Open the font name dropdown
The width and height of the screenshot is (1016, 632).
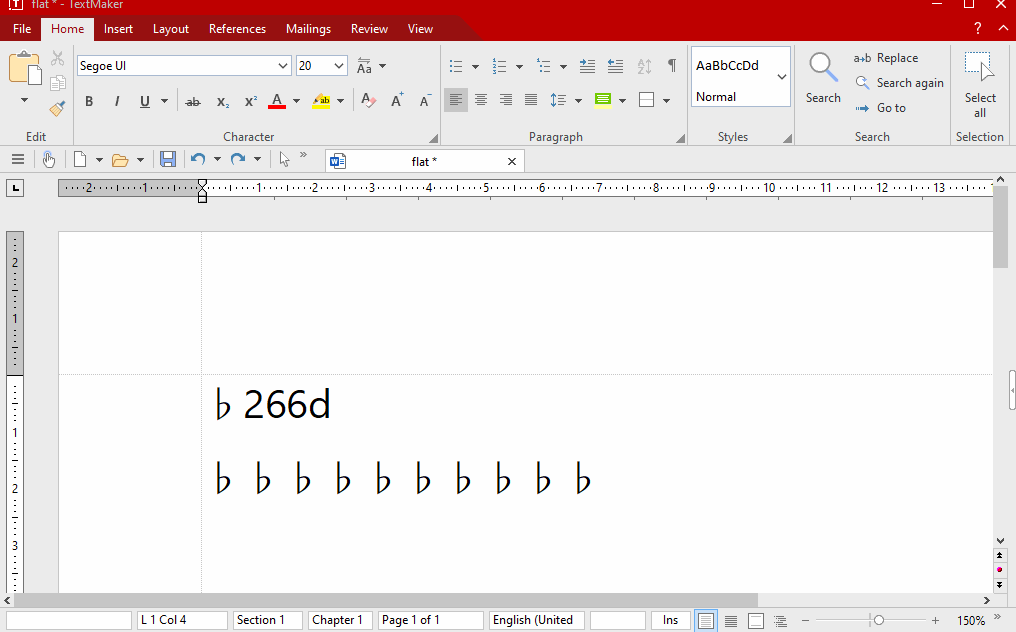click(x=283, y=67)
